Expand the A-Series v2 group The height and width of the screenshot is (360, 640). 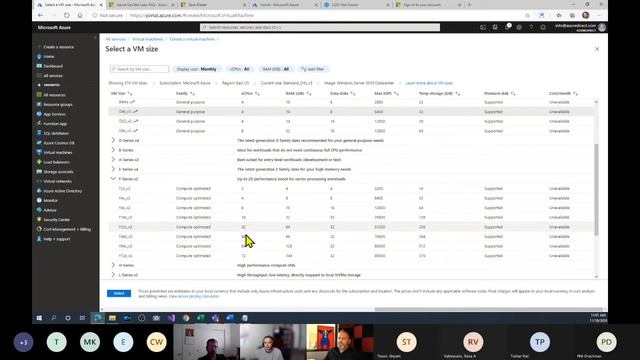113,160
